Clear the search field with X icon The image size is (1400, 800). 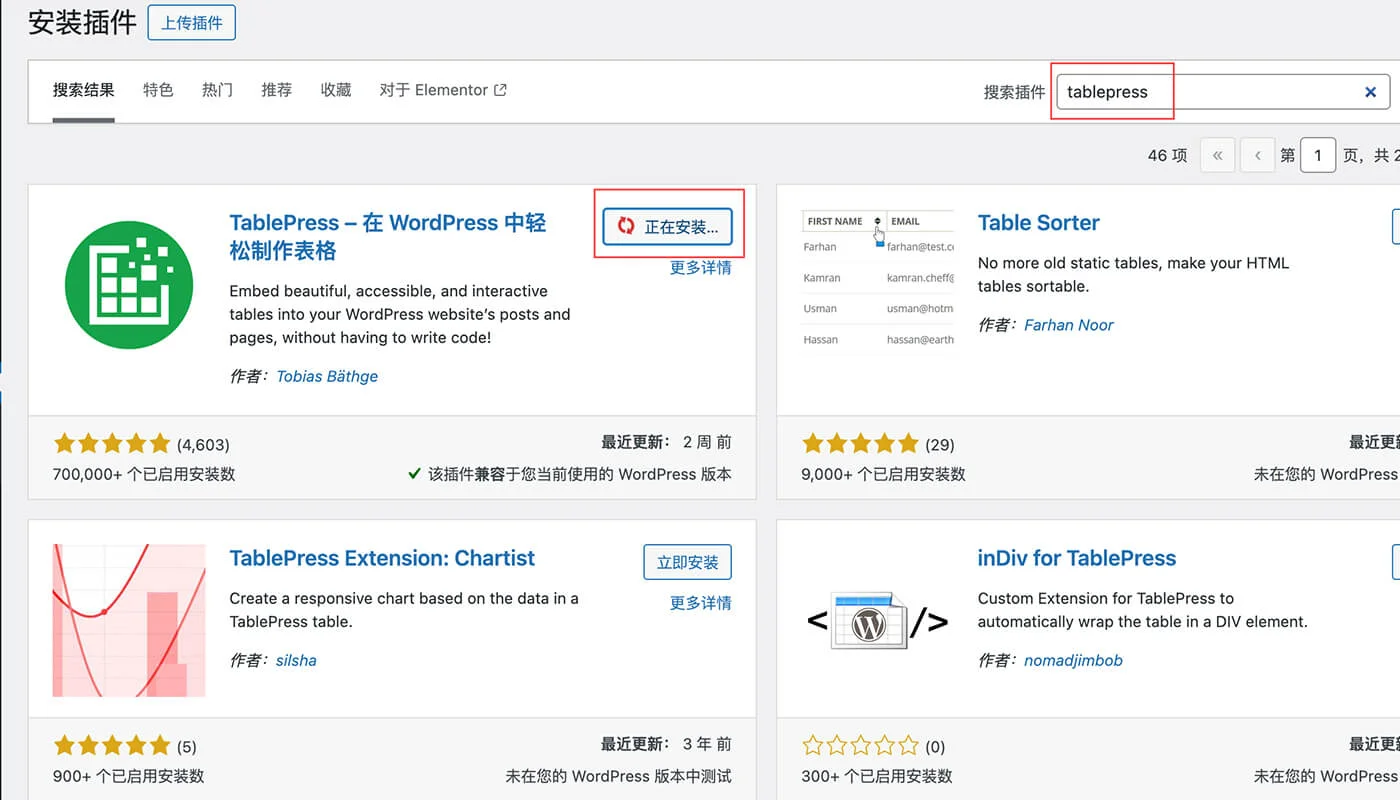[1370, 92]
